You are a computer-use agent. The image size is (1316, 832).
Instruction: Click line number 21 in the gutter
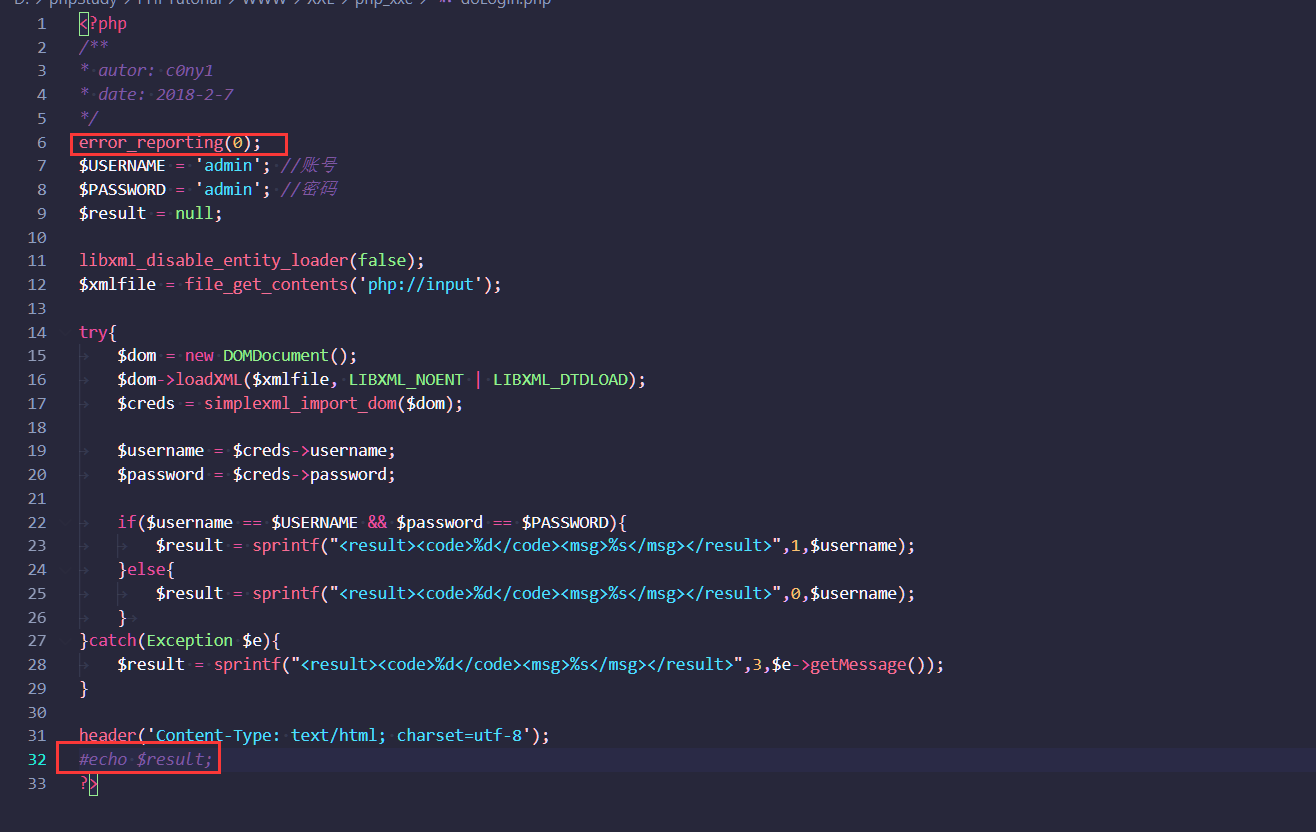pyautogui.click(x=37, y=499)
